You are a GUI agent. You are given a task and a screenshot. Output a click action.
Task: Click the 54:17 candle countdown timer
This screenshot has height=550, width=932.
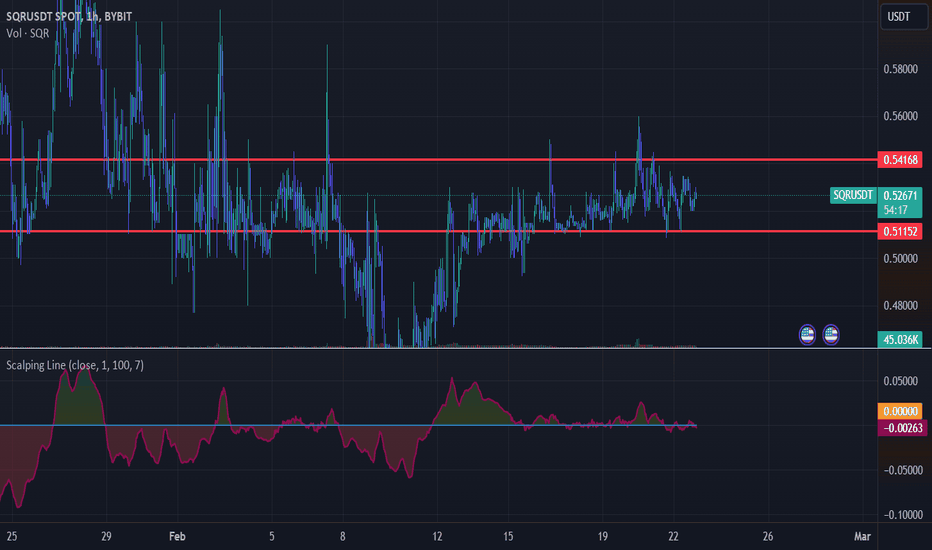tap(895, 210)
